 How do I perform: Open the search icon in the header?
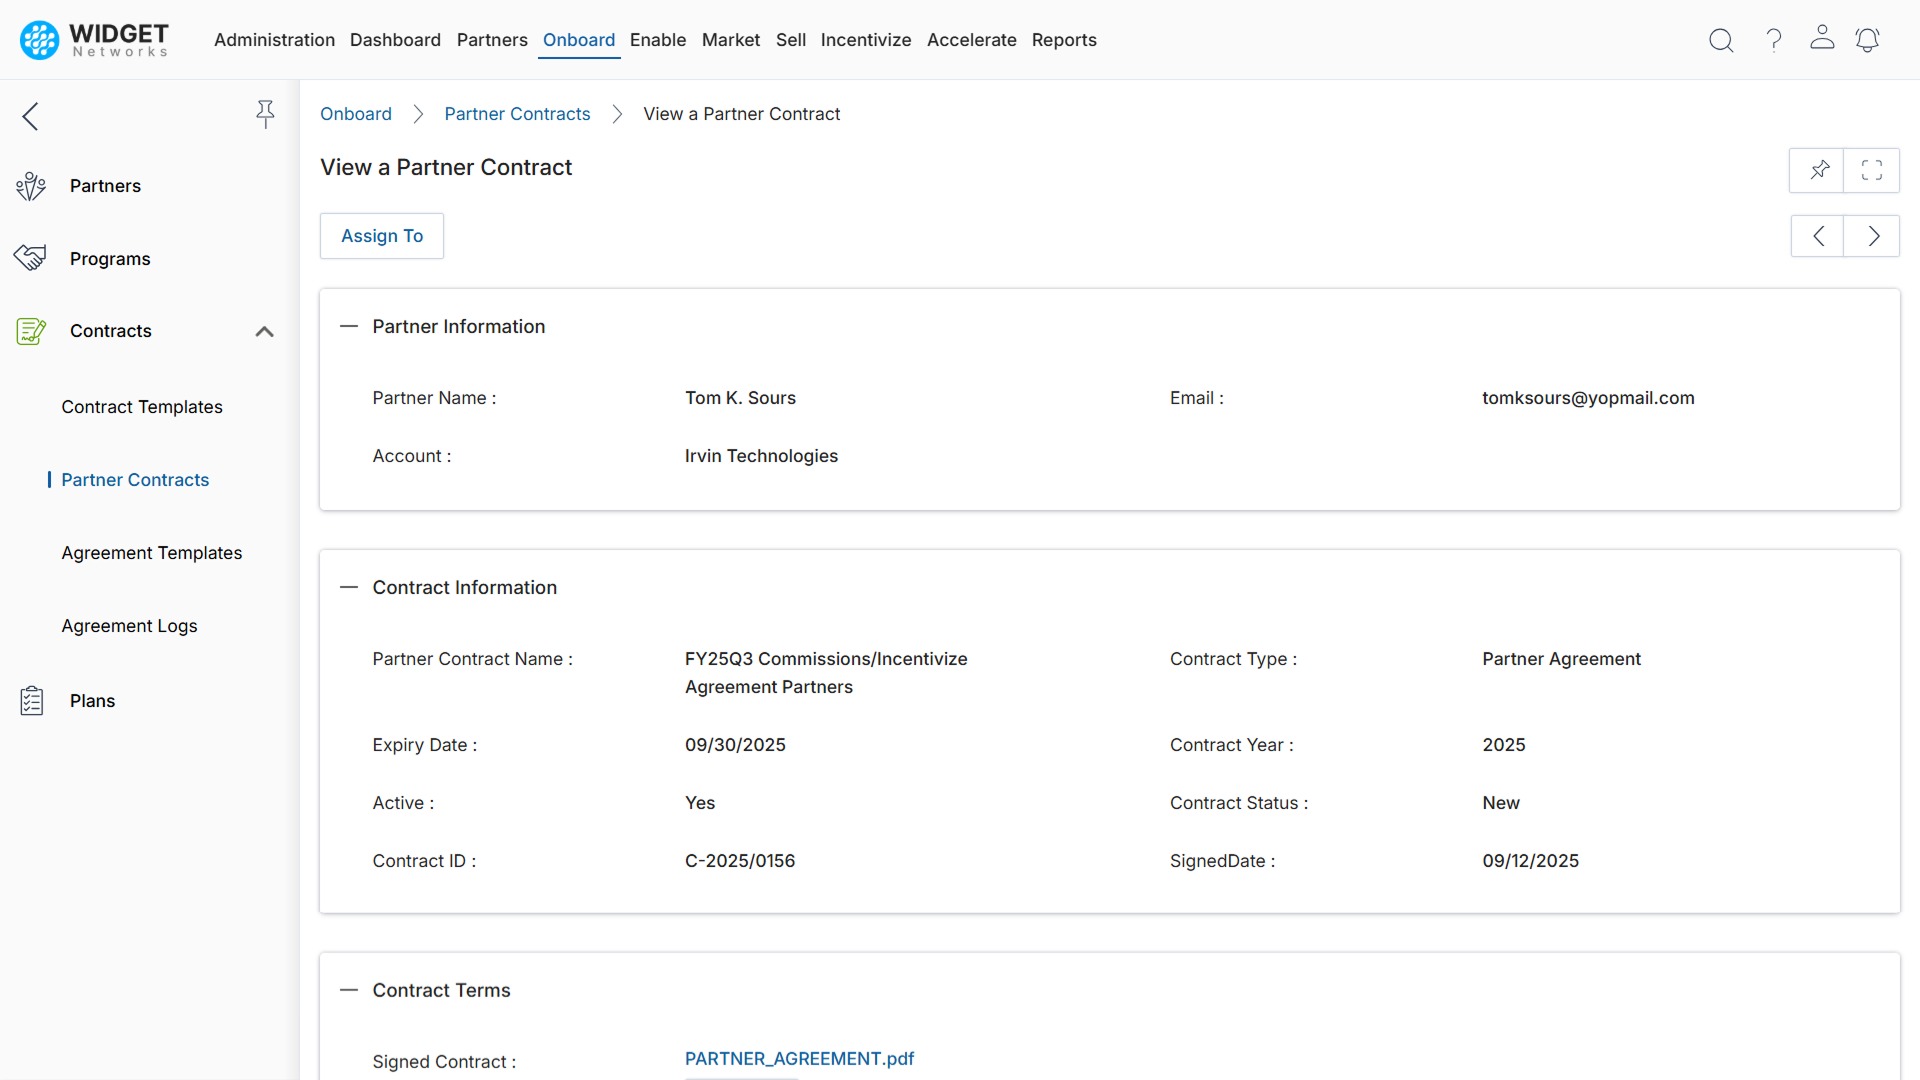(x=1721, y=40)
